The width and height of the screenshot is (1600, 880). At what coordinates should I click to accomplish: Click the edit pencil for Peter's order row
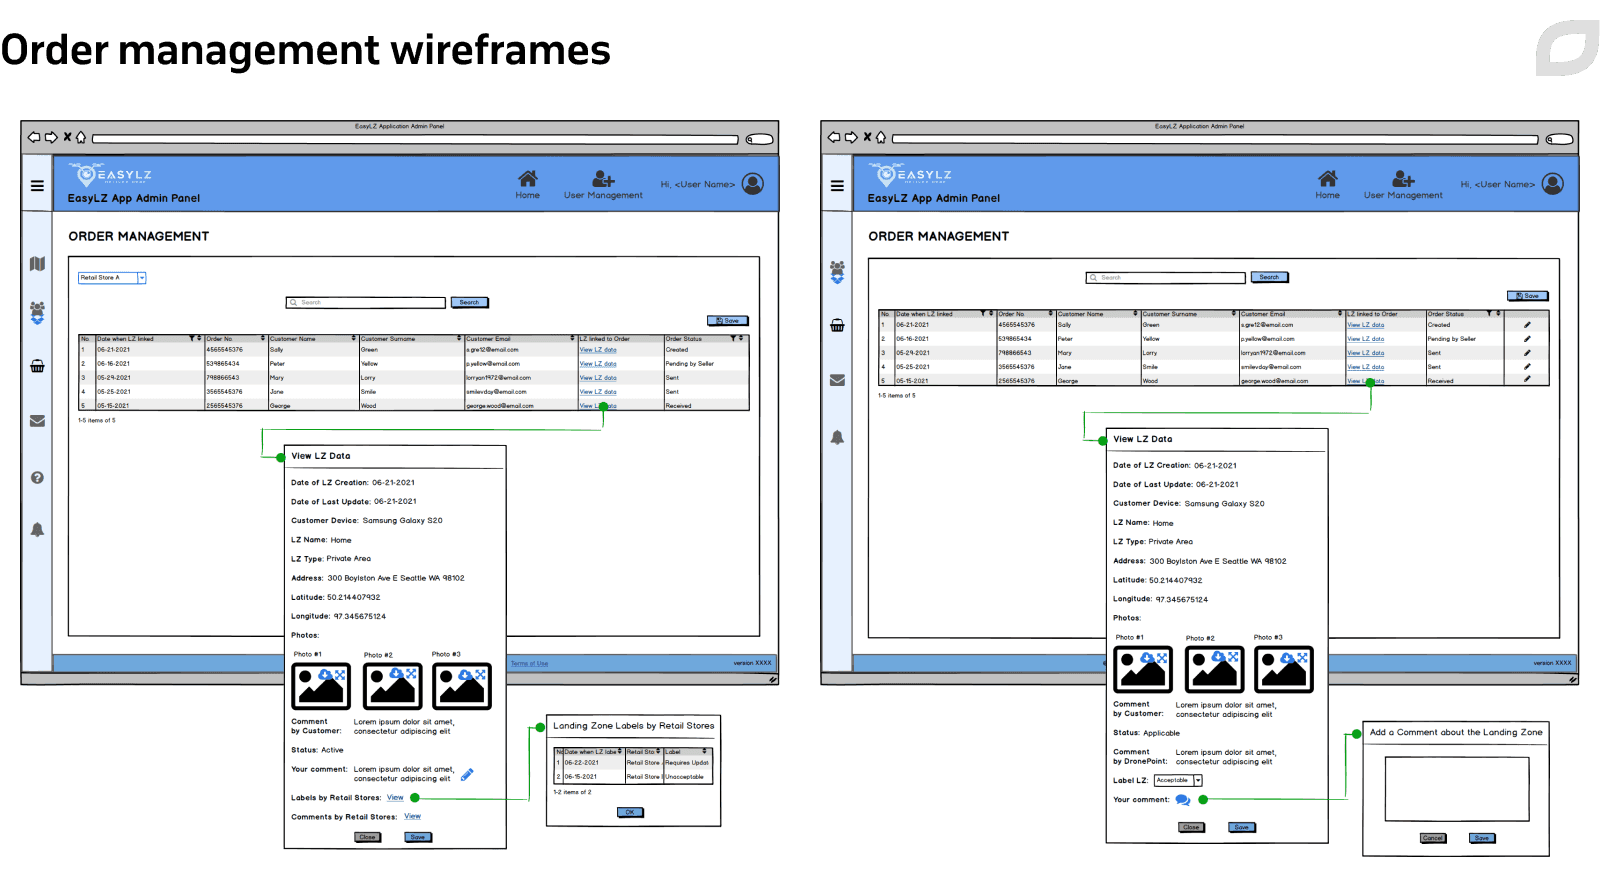pyautogui.click(x=1527, y=339)
